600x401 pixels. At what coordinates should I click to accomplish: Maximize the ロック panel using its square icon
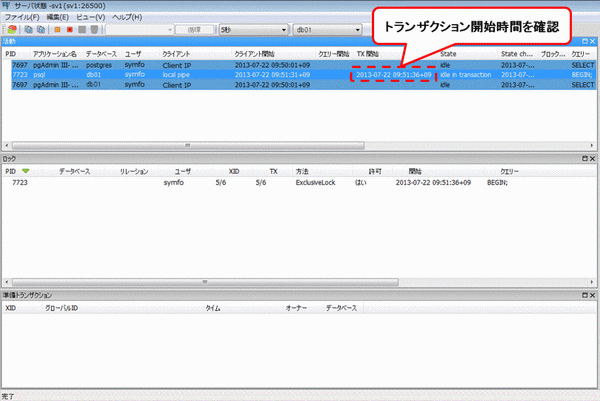point(585,159)
